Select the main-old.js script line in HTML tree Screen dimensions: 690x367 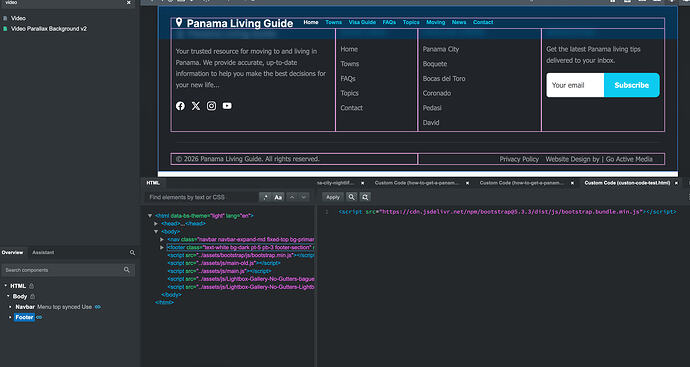(224, 264)
